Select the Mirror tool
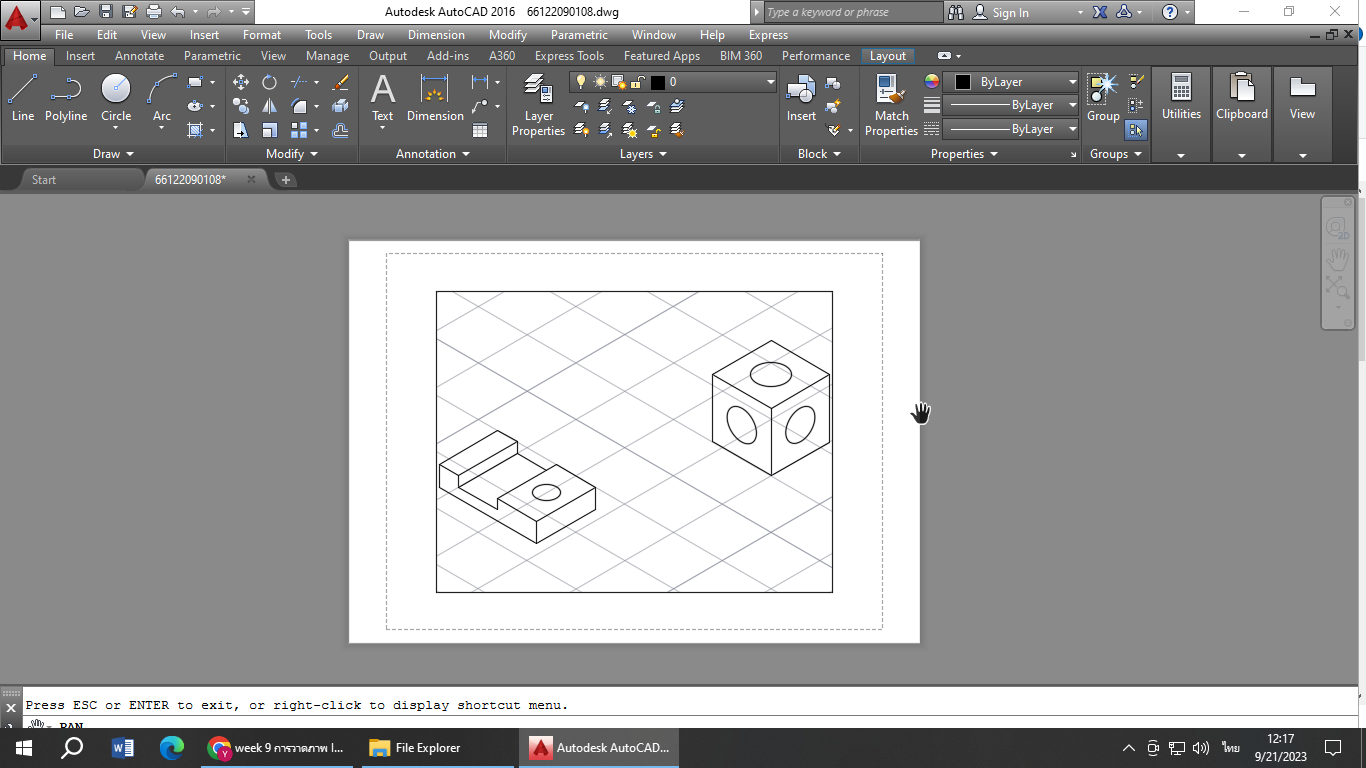 pos(269,106)
